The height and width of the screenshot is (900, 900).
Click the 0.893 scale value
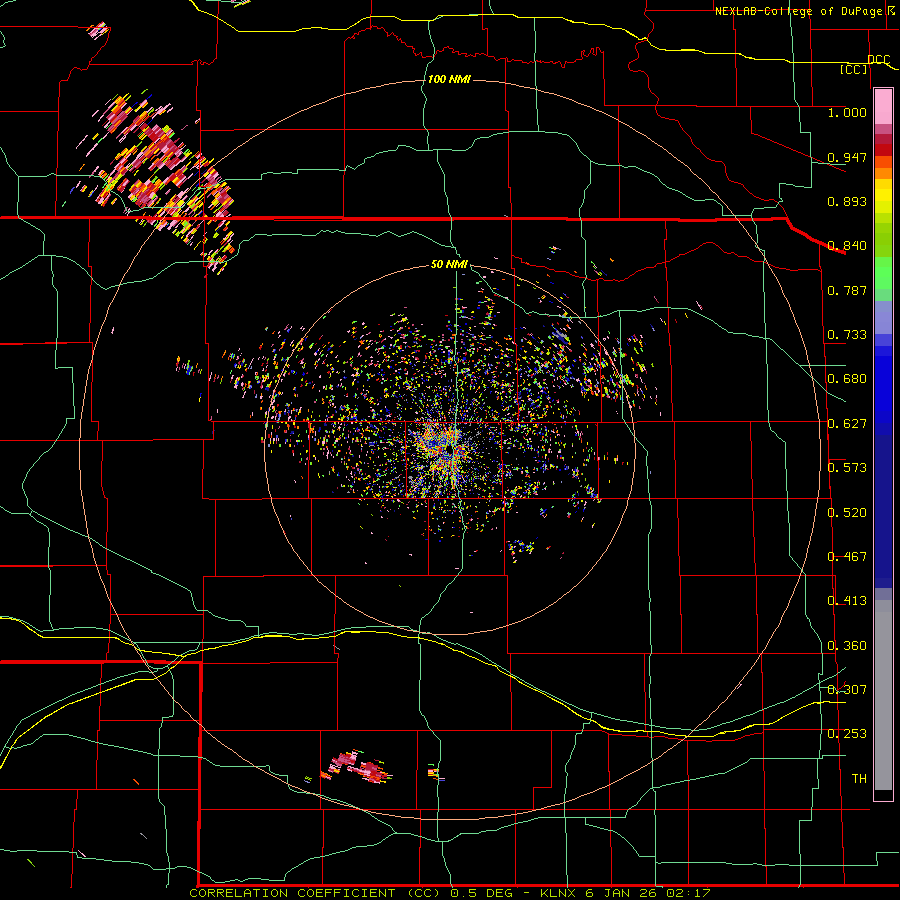847,201
